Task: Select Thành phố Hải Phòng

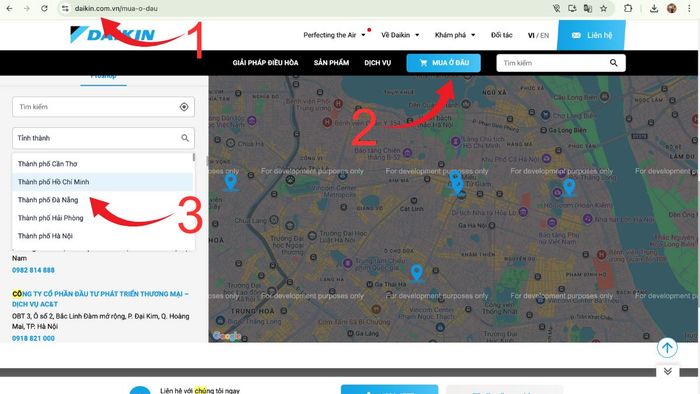Action: (102, 218)
